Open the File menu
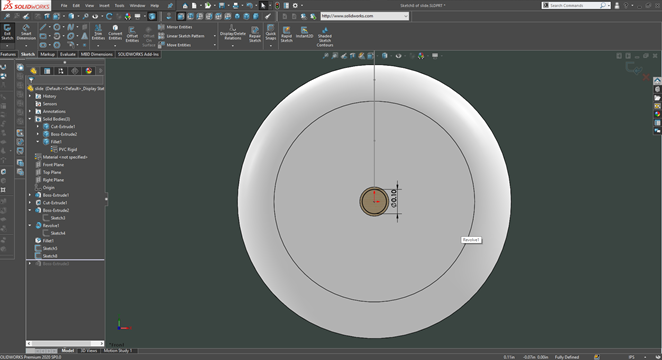This screenshot has width=662, height=360. click(x=64, y=5)
